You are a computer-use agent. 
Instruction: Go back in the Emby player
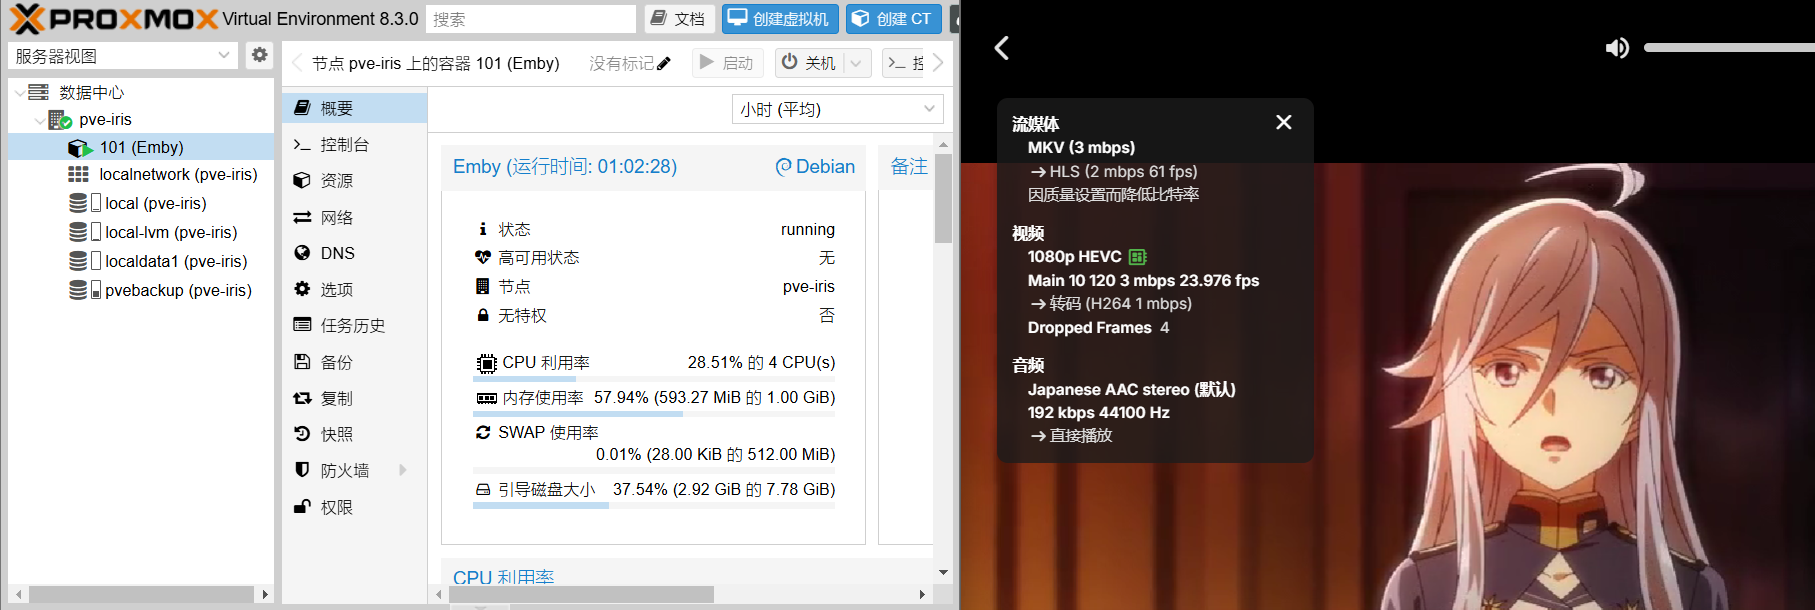1002,47
